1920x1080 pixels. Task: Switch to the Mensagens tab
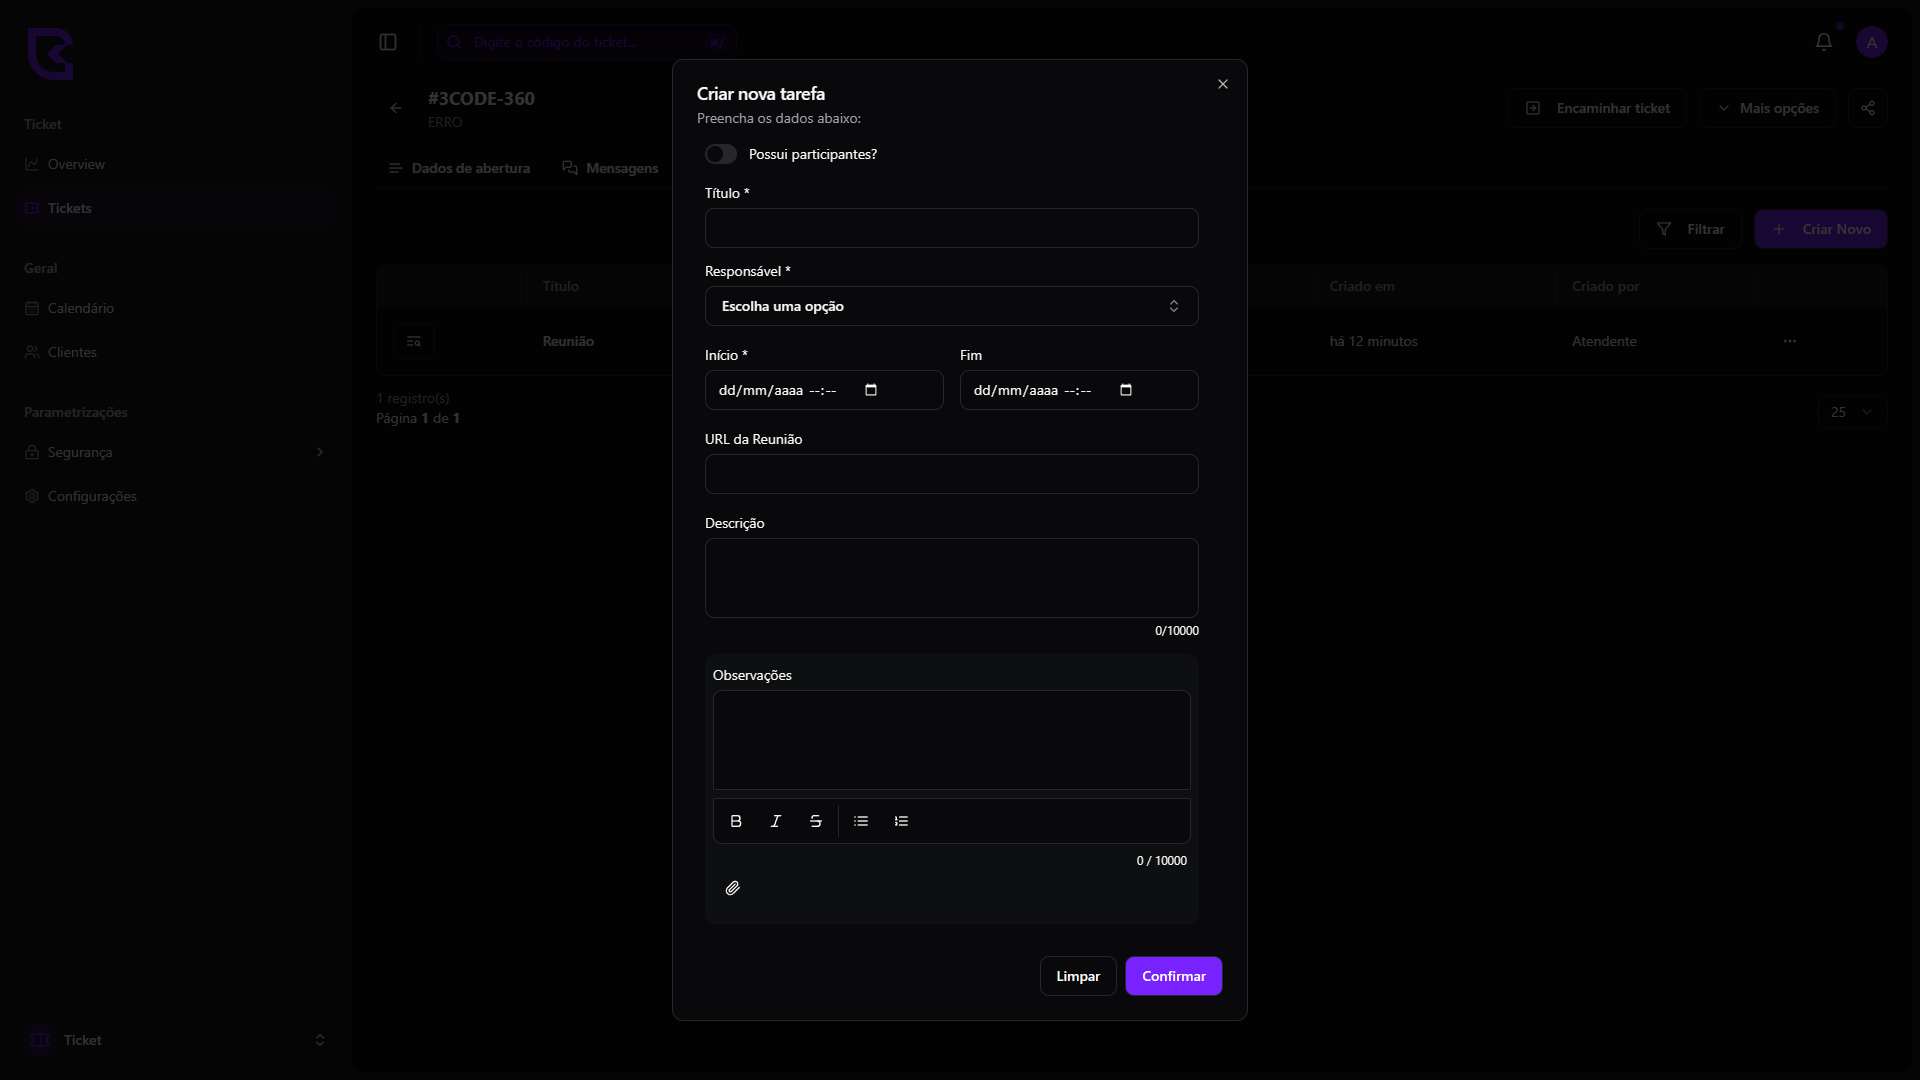pyautogui.click(x=611, y=168)
